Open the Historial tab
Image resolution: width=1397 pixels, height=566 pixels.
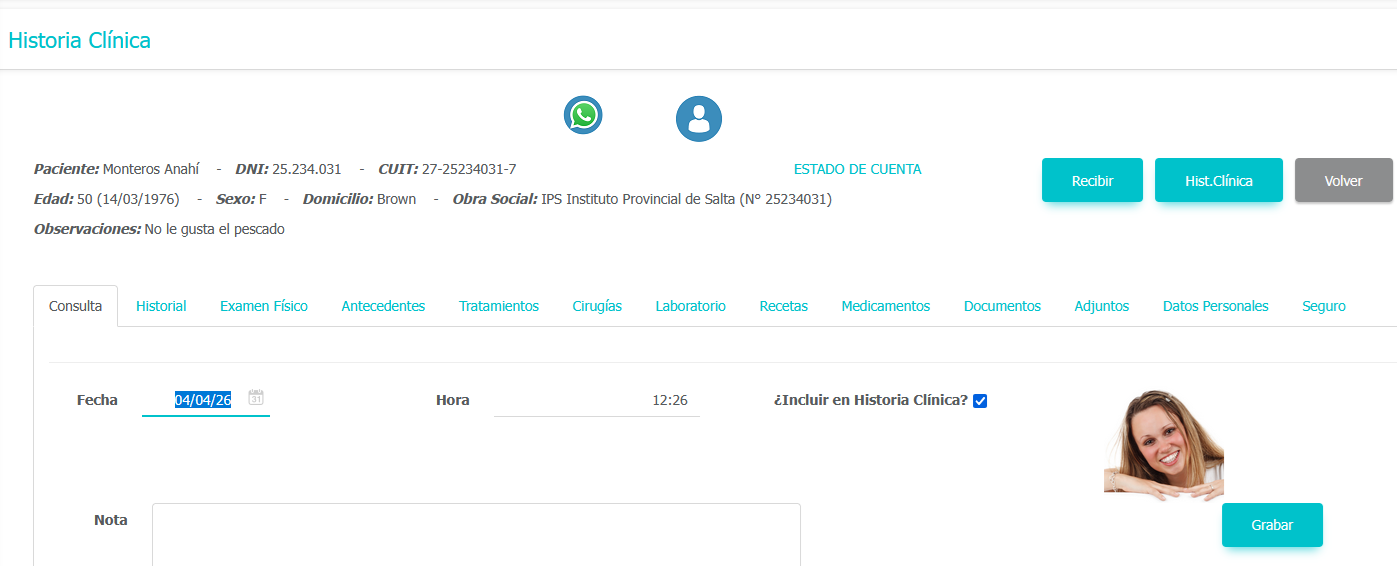(x=161, y=306)
